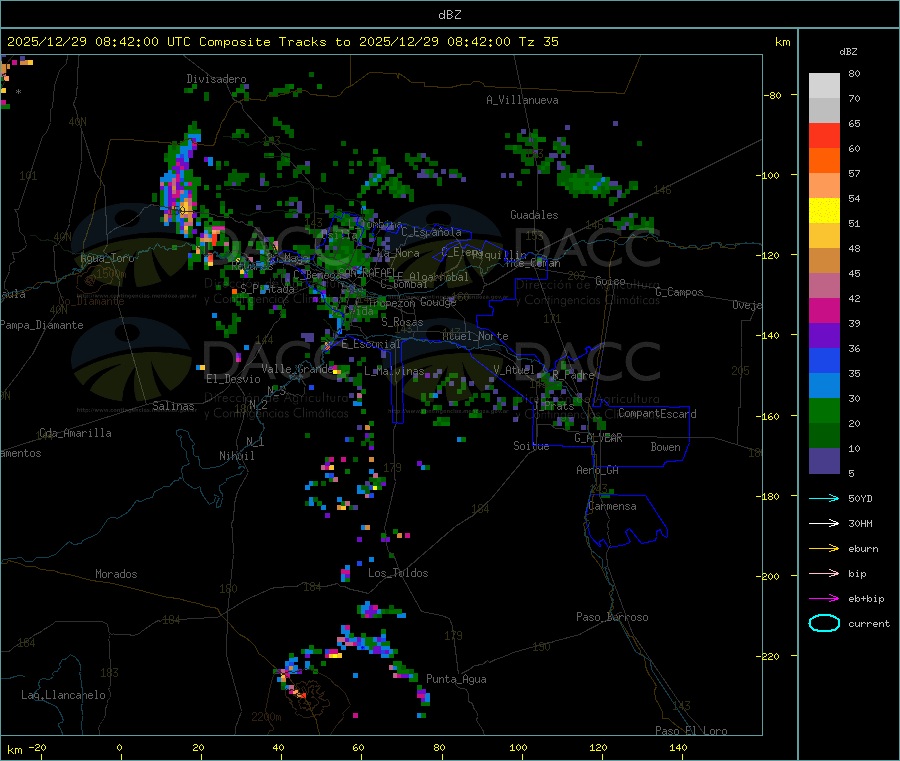Click the Paso_El_Loro place label
Screen dimensions: 900x761
[691, 731]
